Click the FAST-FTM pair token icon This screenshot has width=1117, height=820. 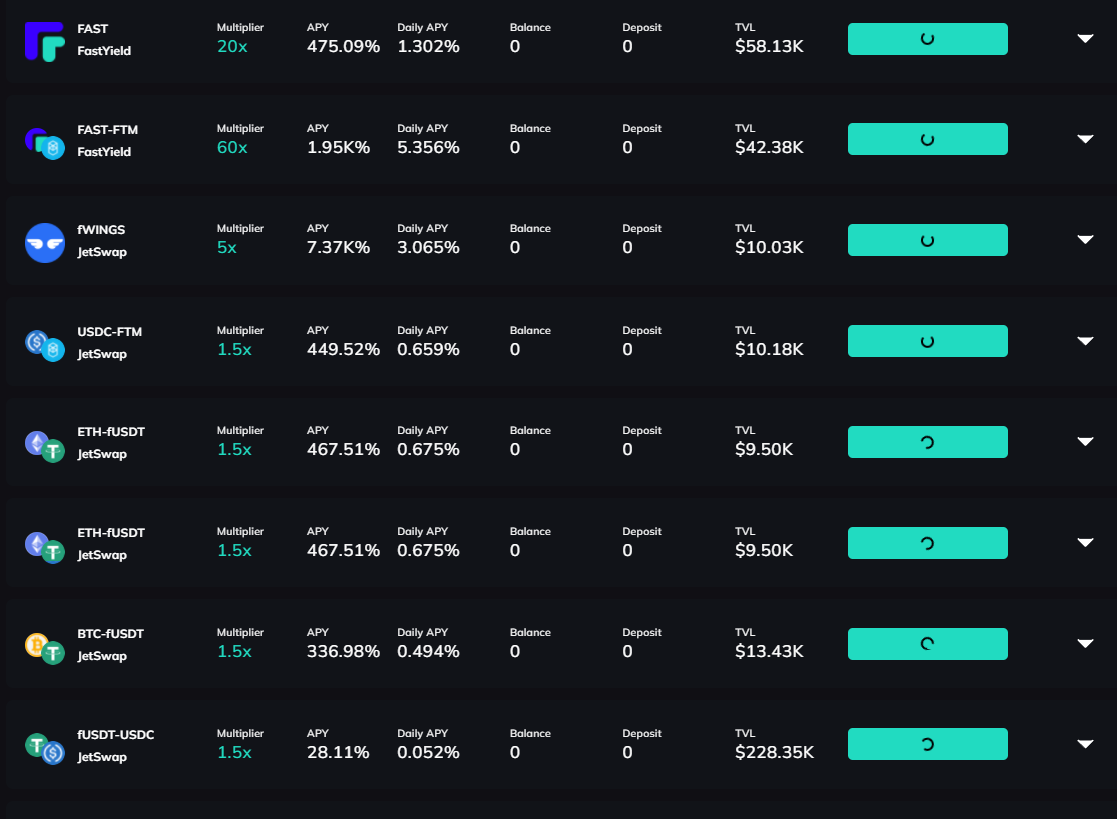pyautogui.click(x=44, y=143)
